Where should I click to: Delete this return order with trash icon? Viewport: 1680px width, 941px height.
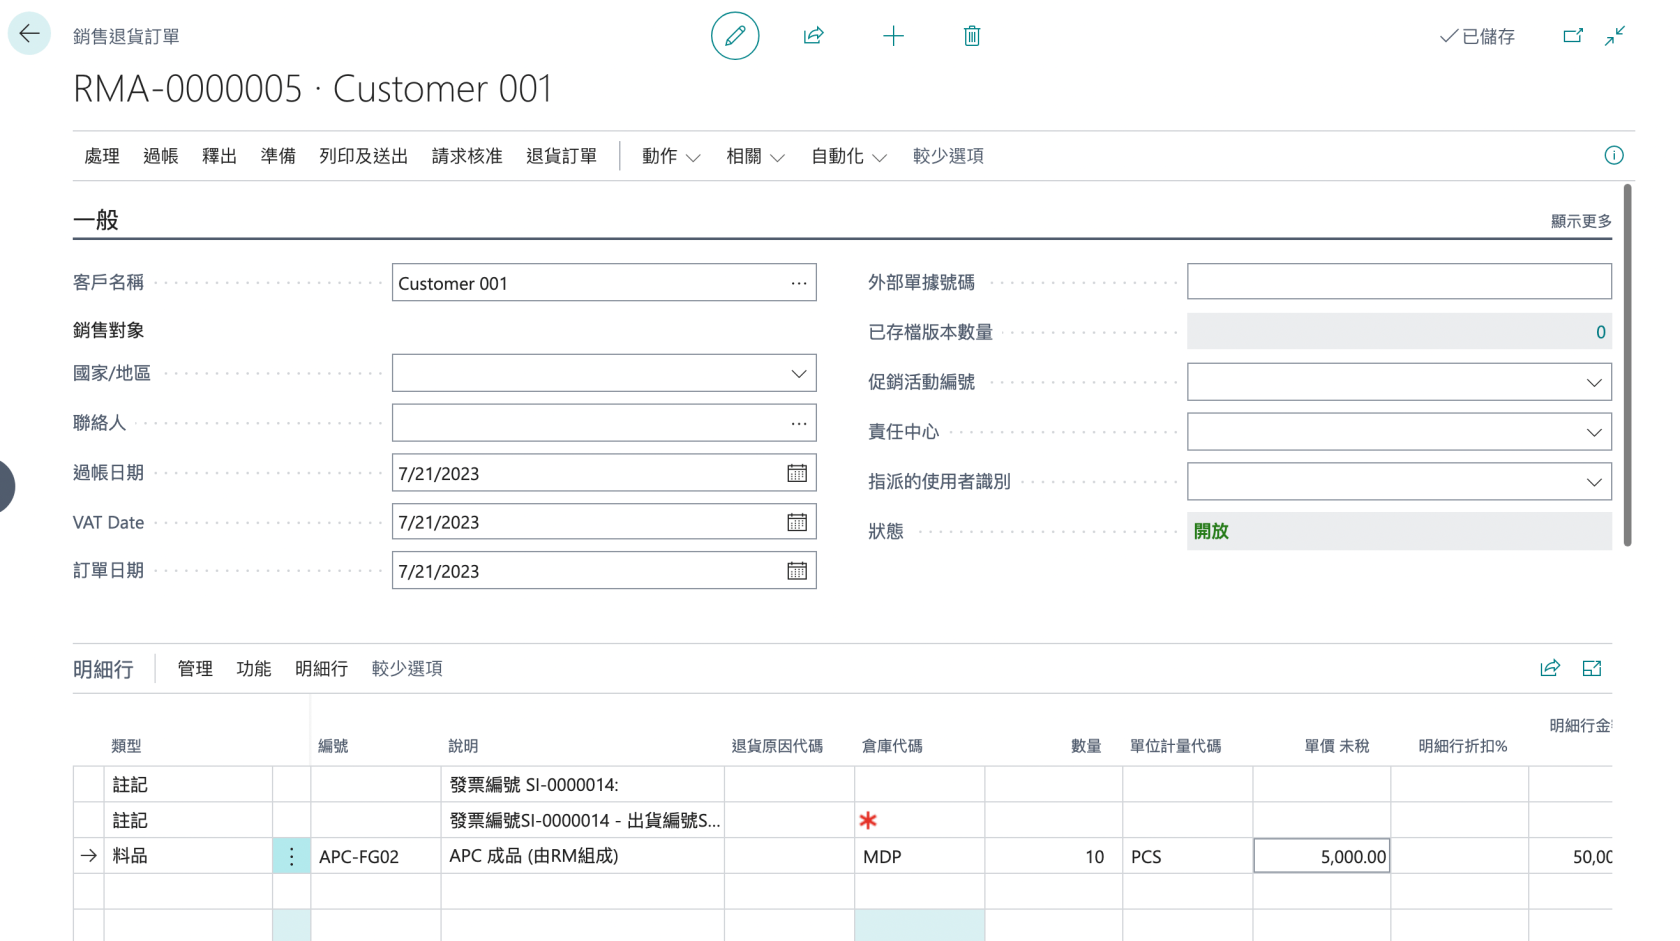tap(972, 36)
